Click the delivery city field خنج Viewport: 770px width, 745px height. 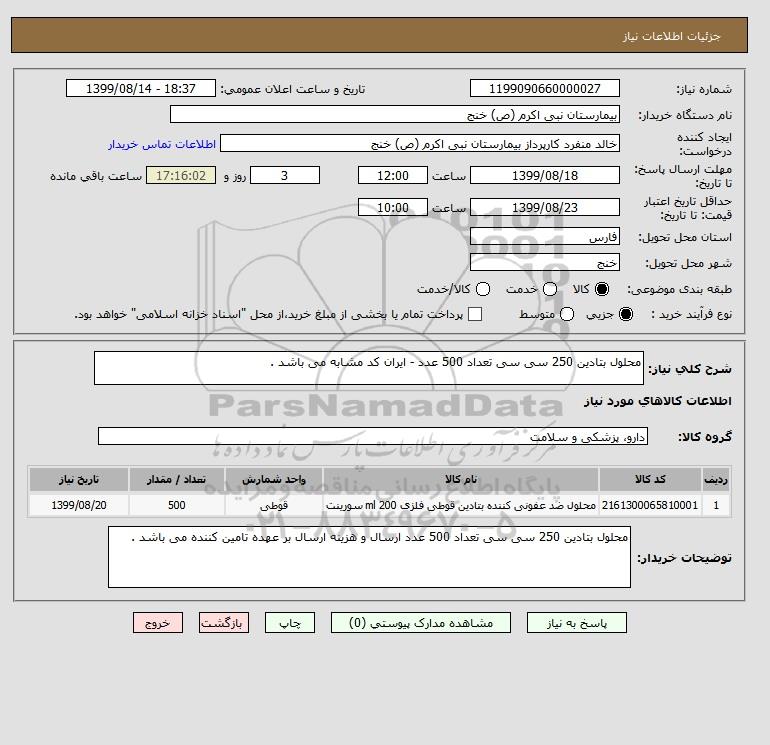tap(545, 262)
